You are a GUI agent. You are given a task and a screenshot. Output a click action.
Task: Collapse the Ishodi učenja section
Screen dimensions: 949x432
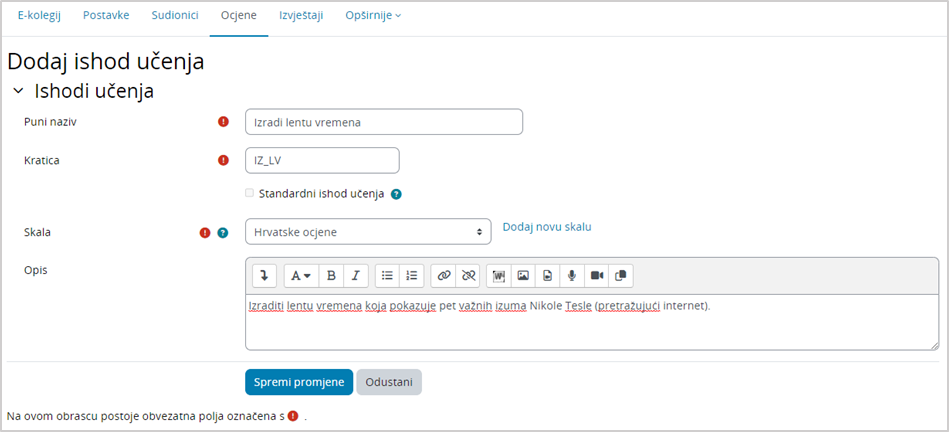point(18,91)
